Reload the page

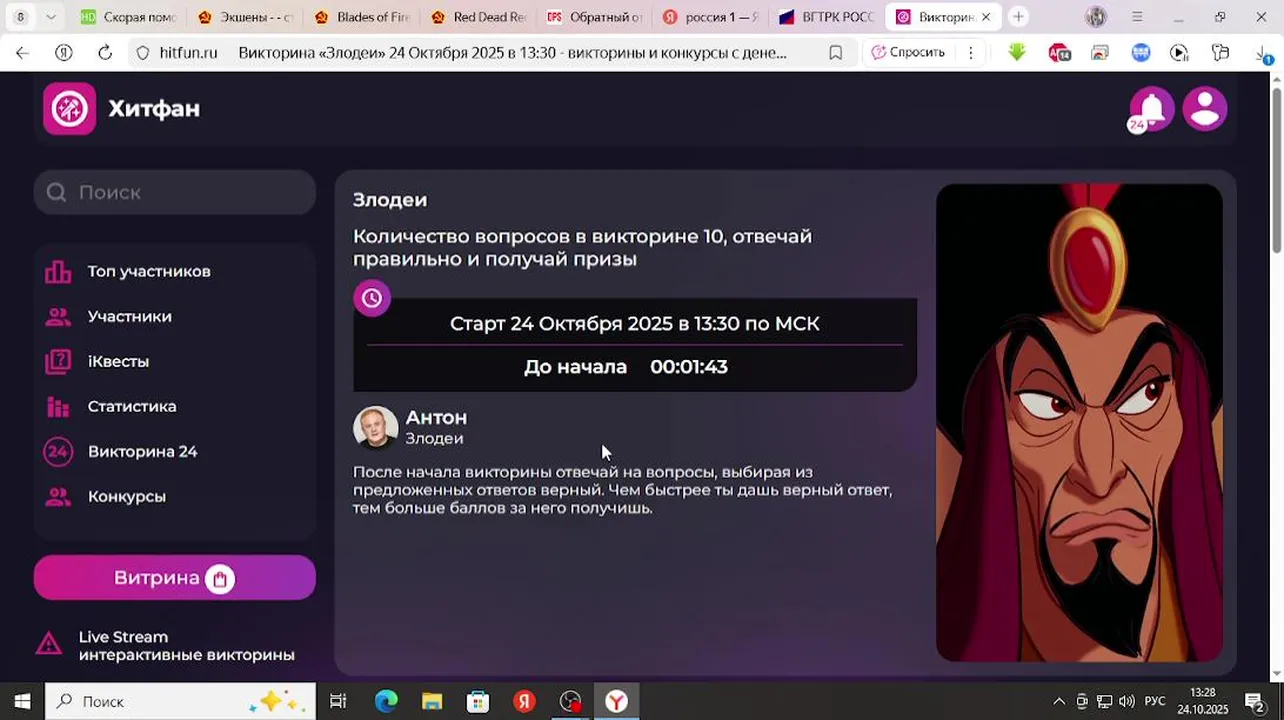point(105,53)
